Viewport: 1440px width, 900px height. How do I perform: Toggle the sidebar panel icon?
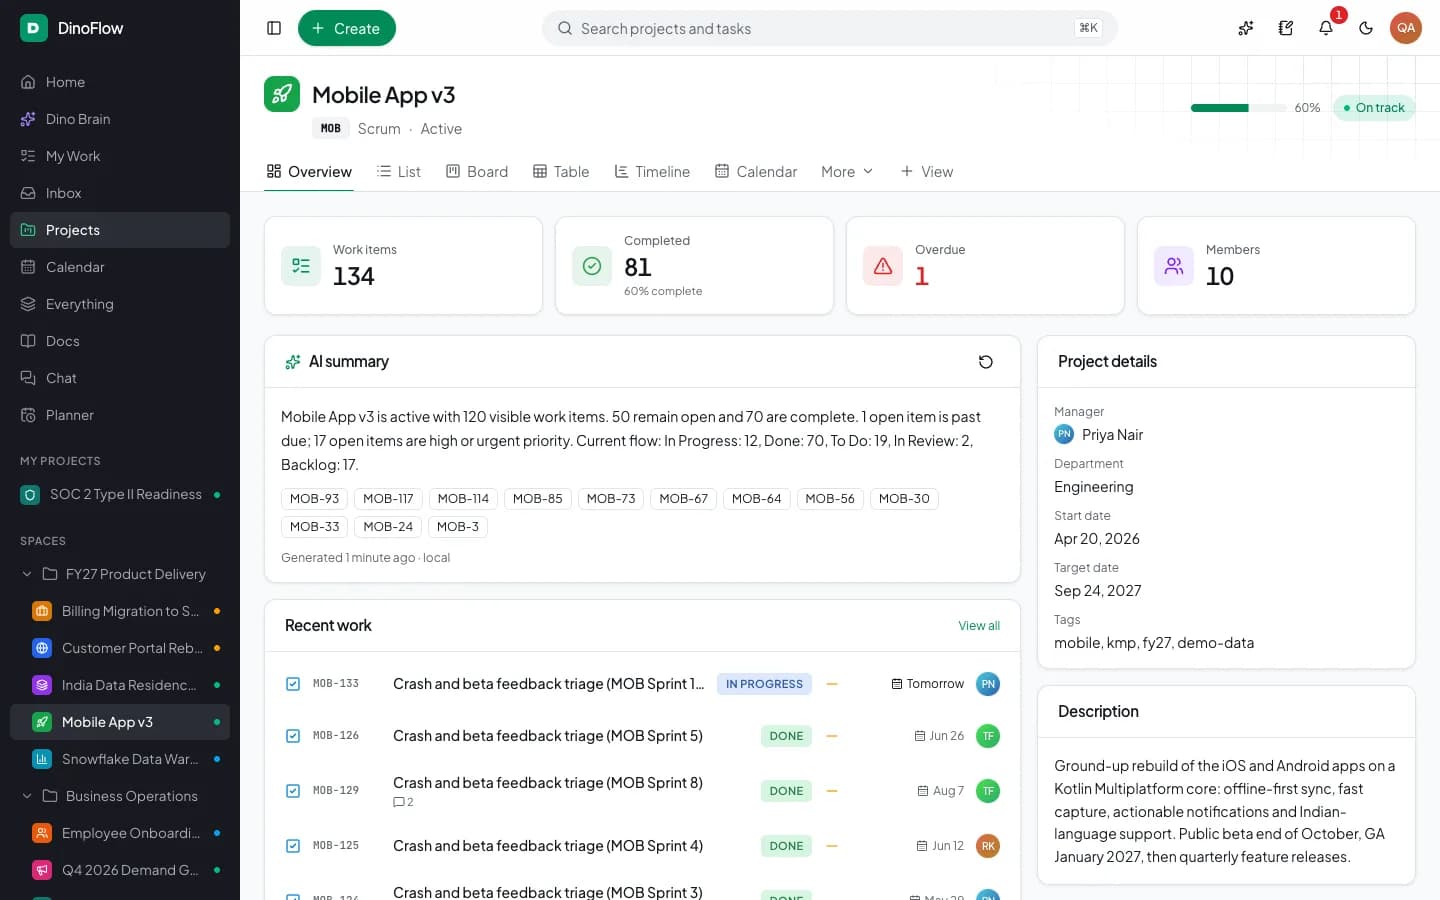coord(274,28)
